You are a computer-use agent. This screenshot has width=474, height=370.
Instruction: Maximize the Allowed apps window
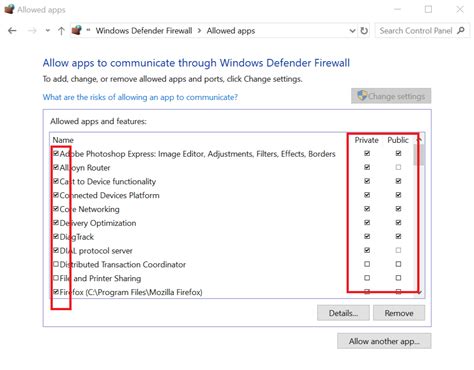(x=428, y=9)
